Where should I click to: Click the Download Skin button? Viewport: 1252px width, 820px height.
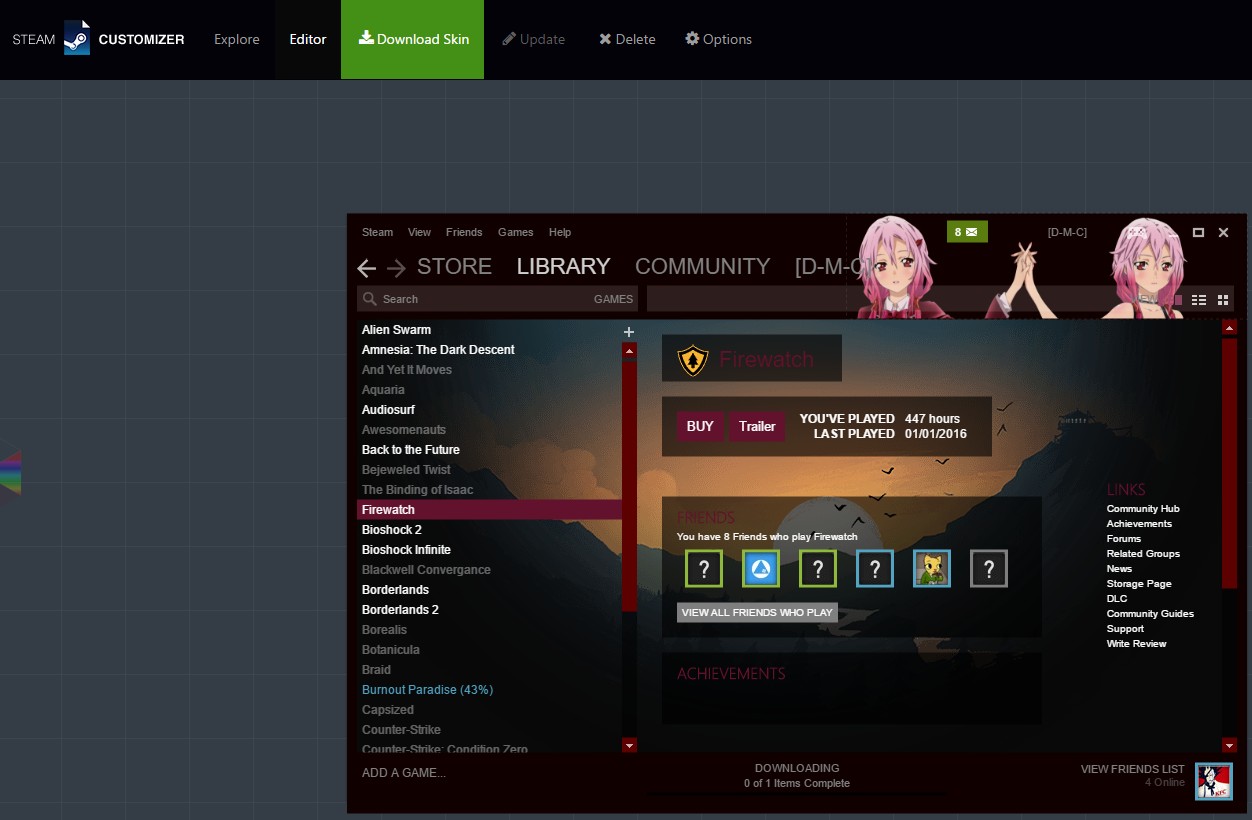[412, 39]
